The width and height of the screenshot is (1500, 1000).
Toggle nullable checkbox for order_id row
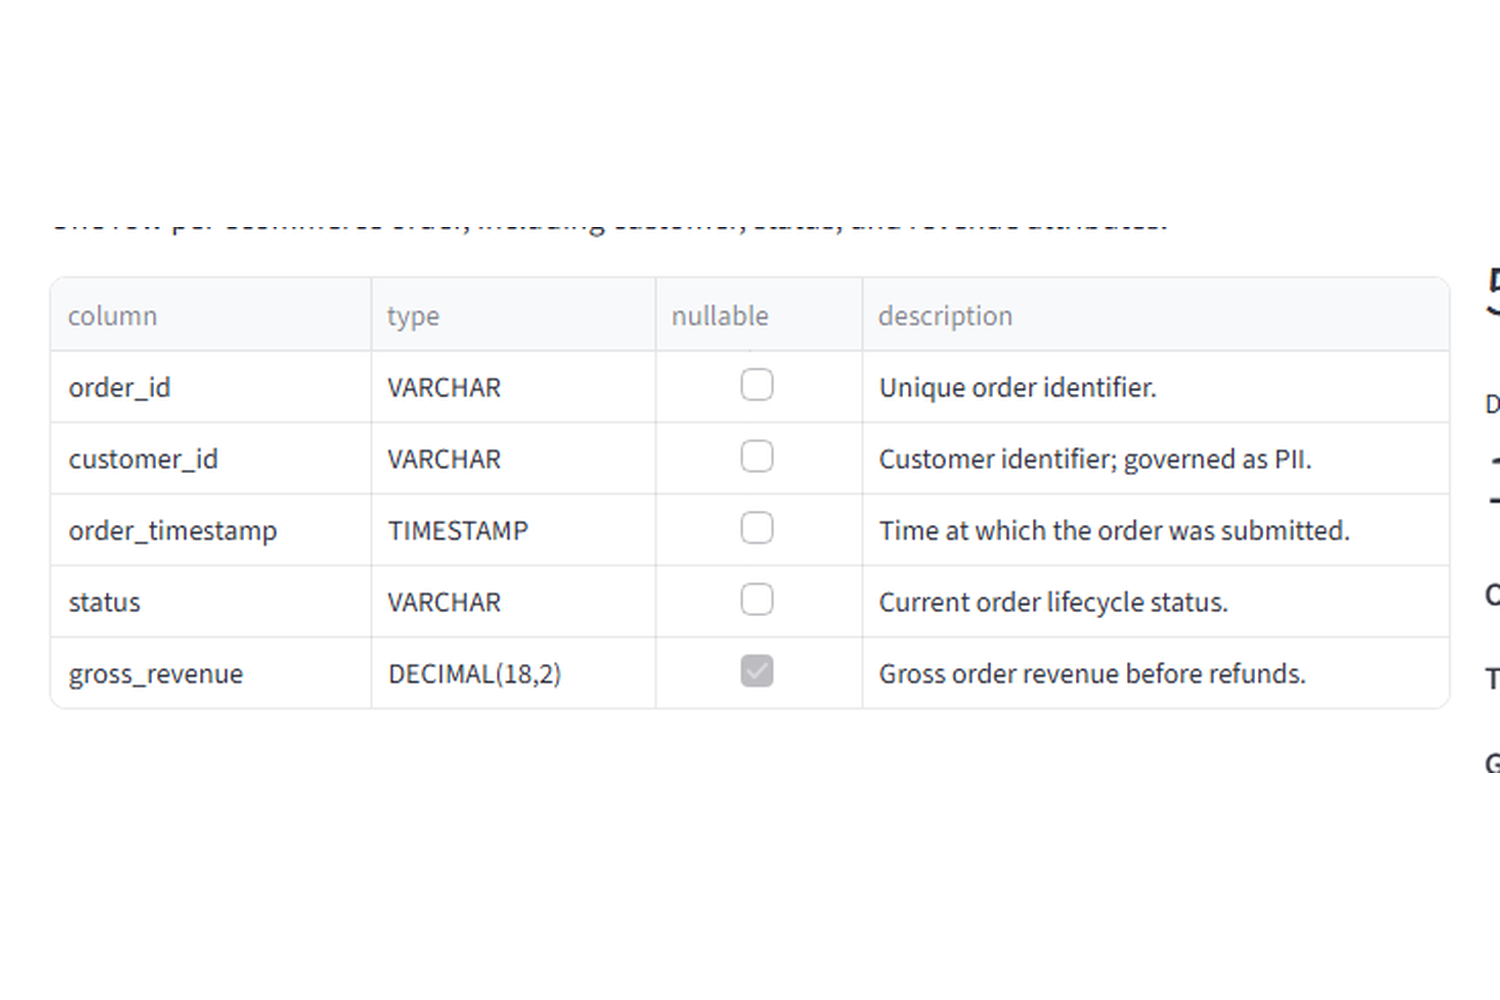tap(757, 385)
